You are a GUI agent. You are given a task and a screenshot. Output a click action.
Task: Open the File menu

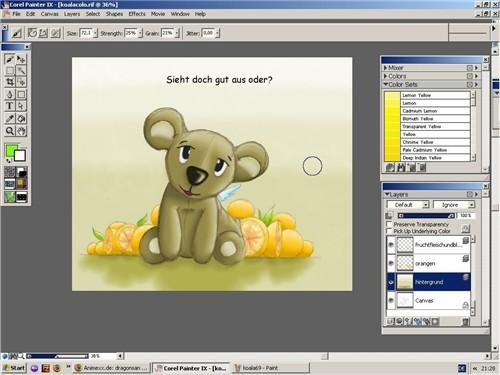tap(16, 14)
